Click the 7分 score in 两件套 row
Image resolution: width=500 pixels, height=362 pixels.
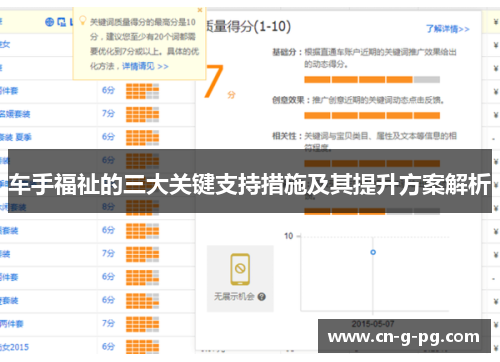click(108, 323)
